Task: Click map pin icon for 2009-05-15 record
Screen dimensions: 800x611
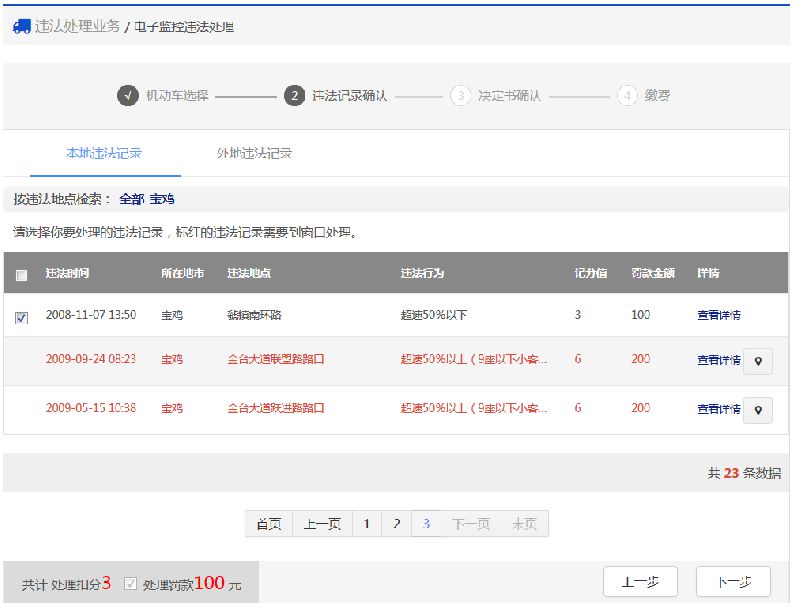Action: pos(758,409)
